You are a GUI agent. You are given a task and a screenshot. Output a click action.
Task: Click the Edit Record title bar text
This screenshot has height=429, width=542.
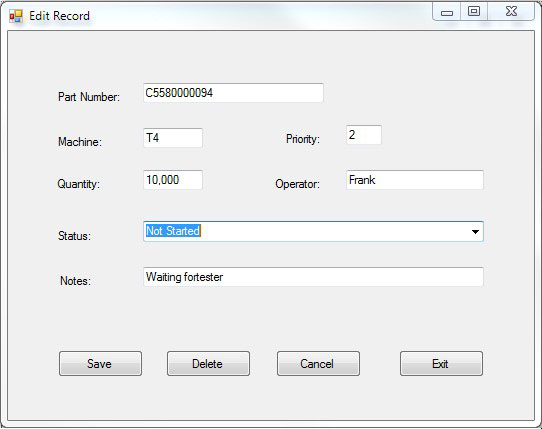point(59,16)
